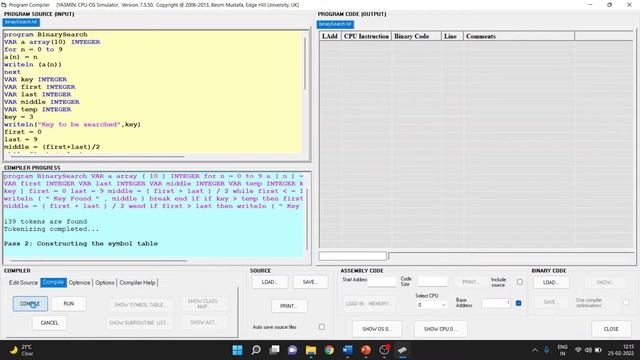The image size is (640, 360).
Task: Go to the Options tab
Action: point(105,282)
